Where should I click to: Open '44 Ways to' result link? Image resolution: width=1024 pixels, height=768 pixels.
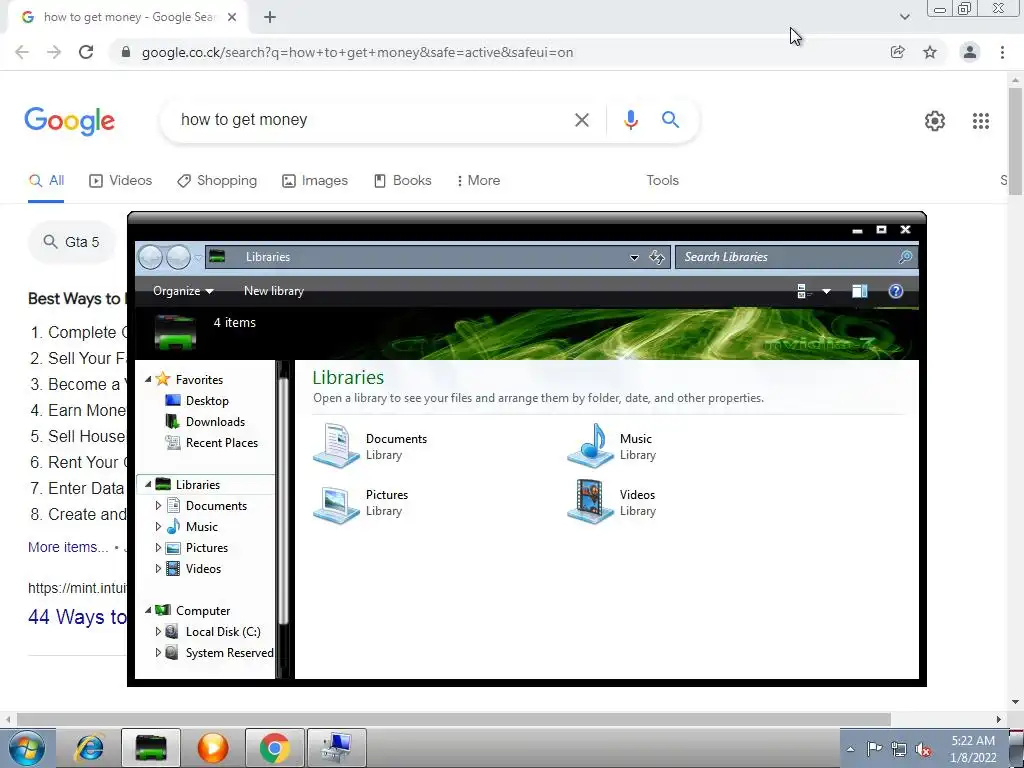point(77,617)
